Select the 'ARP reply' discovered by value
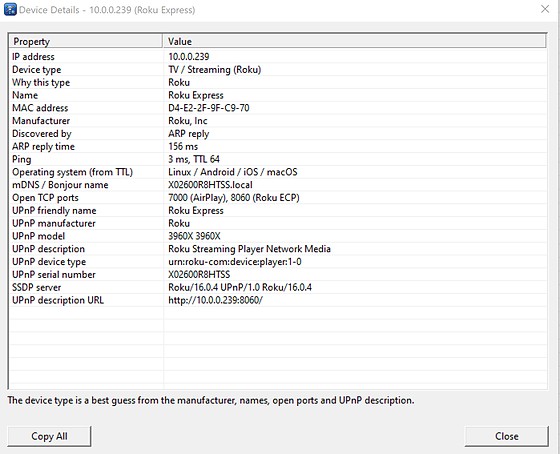The image size is (560, 454). click(x=189, y=134)
